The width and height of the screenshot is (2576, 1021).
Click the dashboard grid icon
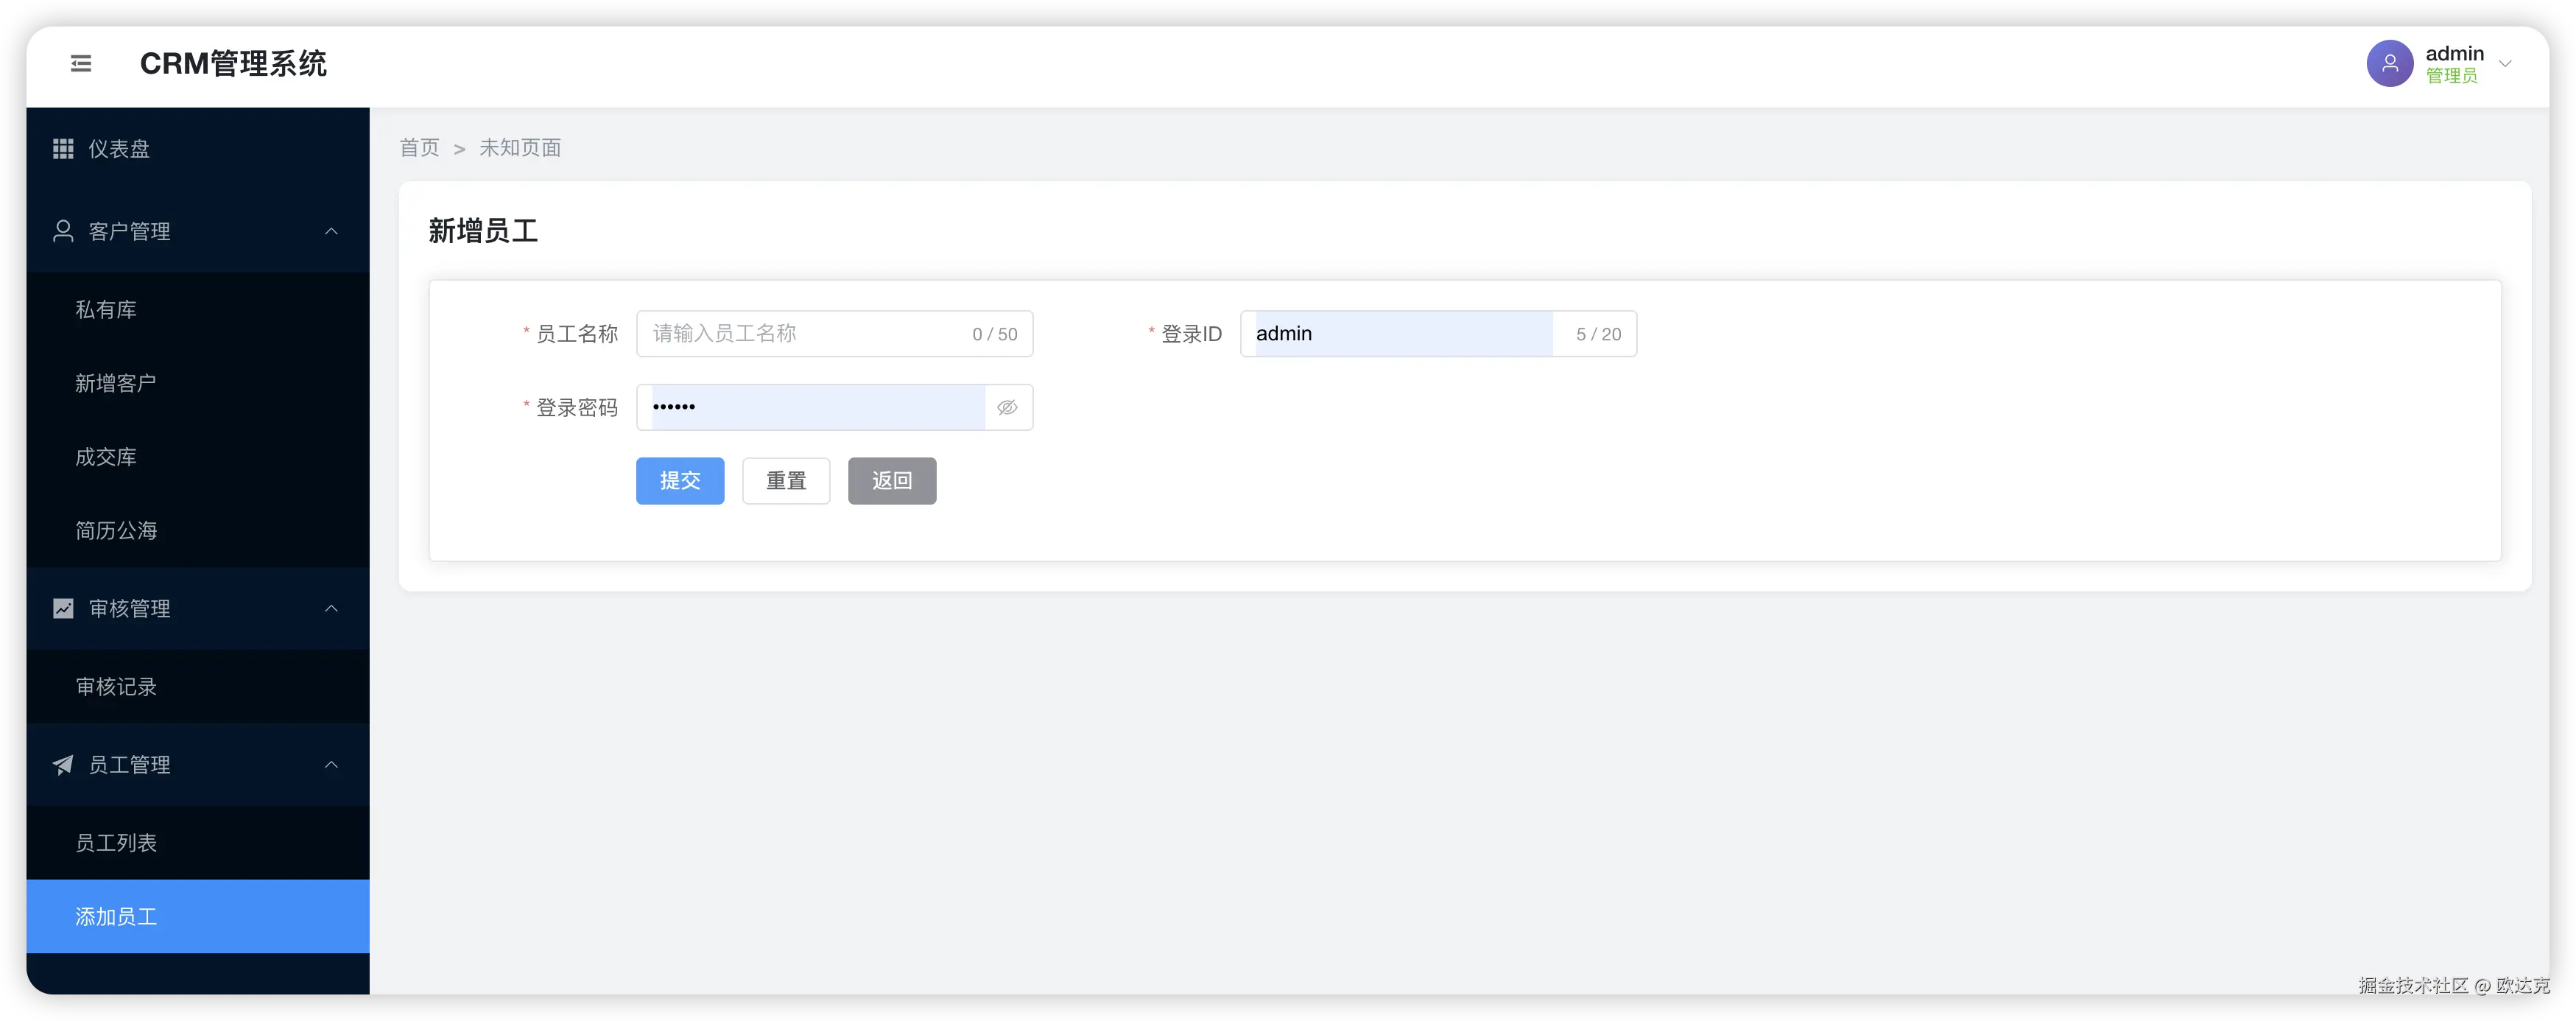tap(63, 149)
